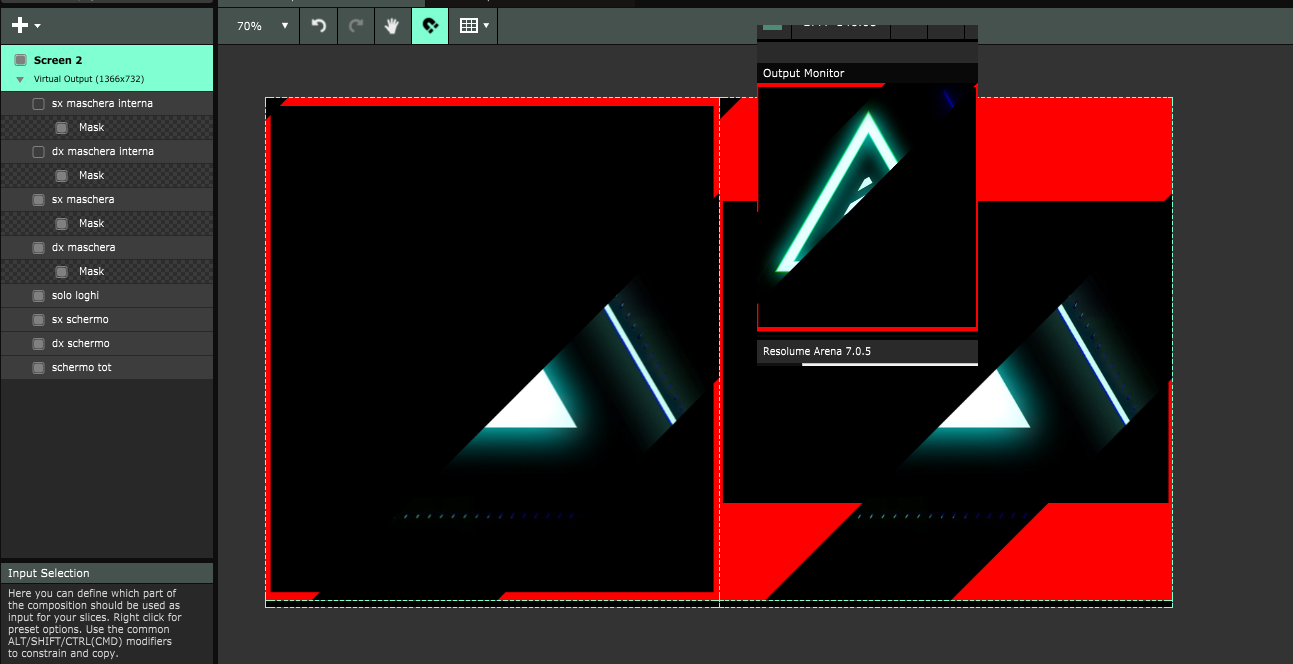Select the dx schermo slice

pyautogui.click(x=80, y=344)
